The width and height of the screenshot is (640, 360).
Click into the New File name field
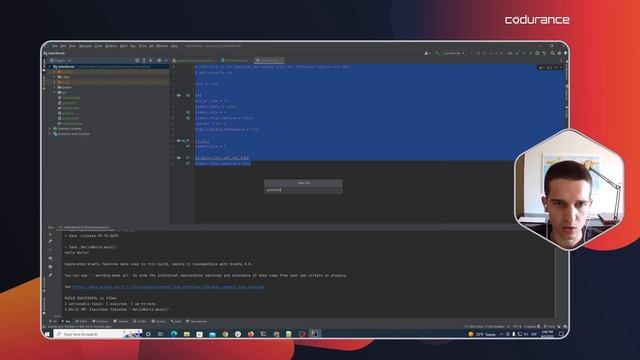click(x=303, y=190)
